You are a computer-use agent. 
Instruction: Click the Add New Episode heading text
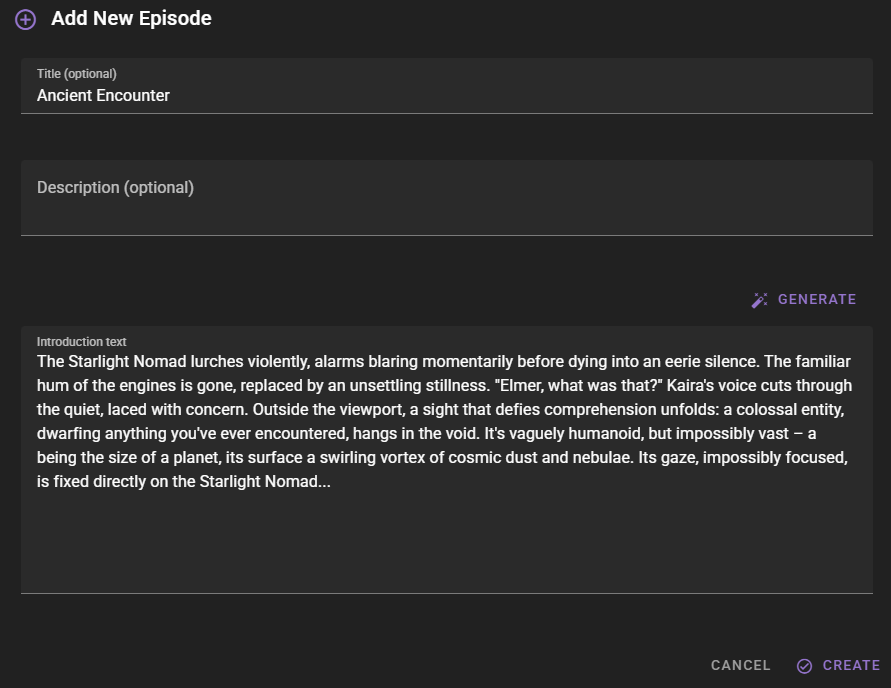tap(131, 18)
